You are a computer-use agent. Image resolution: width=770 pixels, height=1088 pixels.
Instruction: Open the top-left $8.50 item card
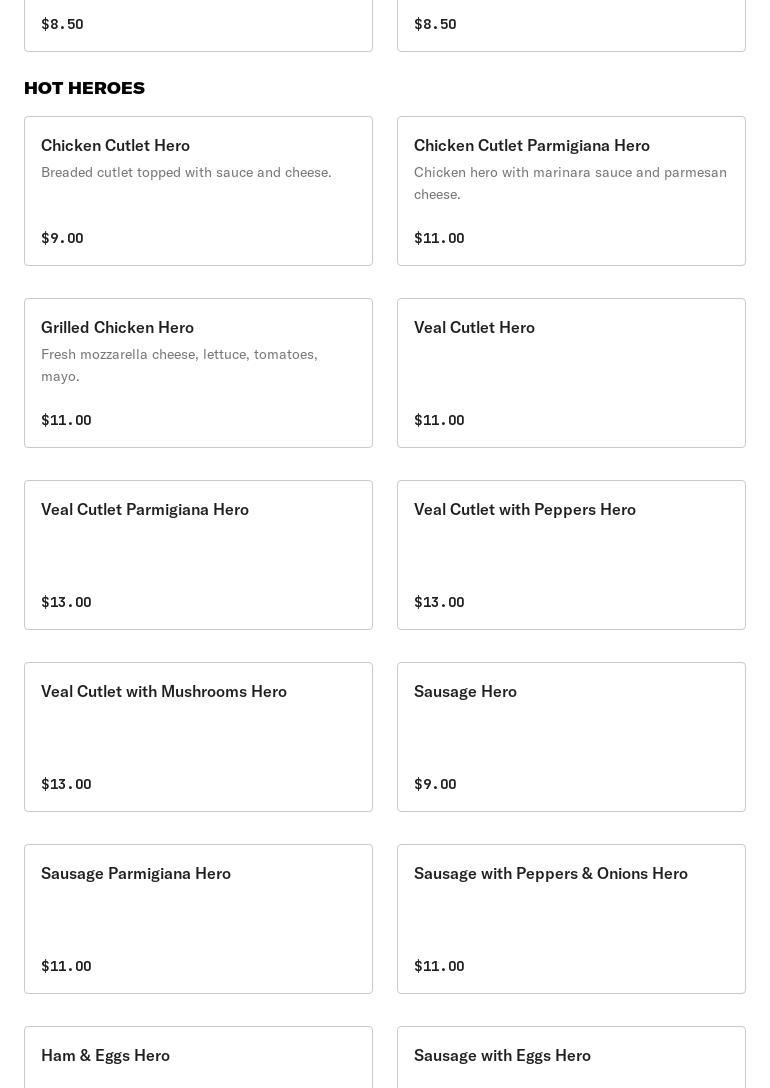198,26
